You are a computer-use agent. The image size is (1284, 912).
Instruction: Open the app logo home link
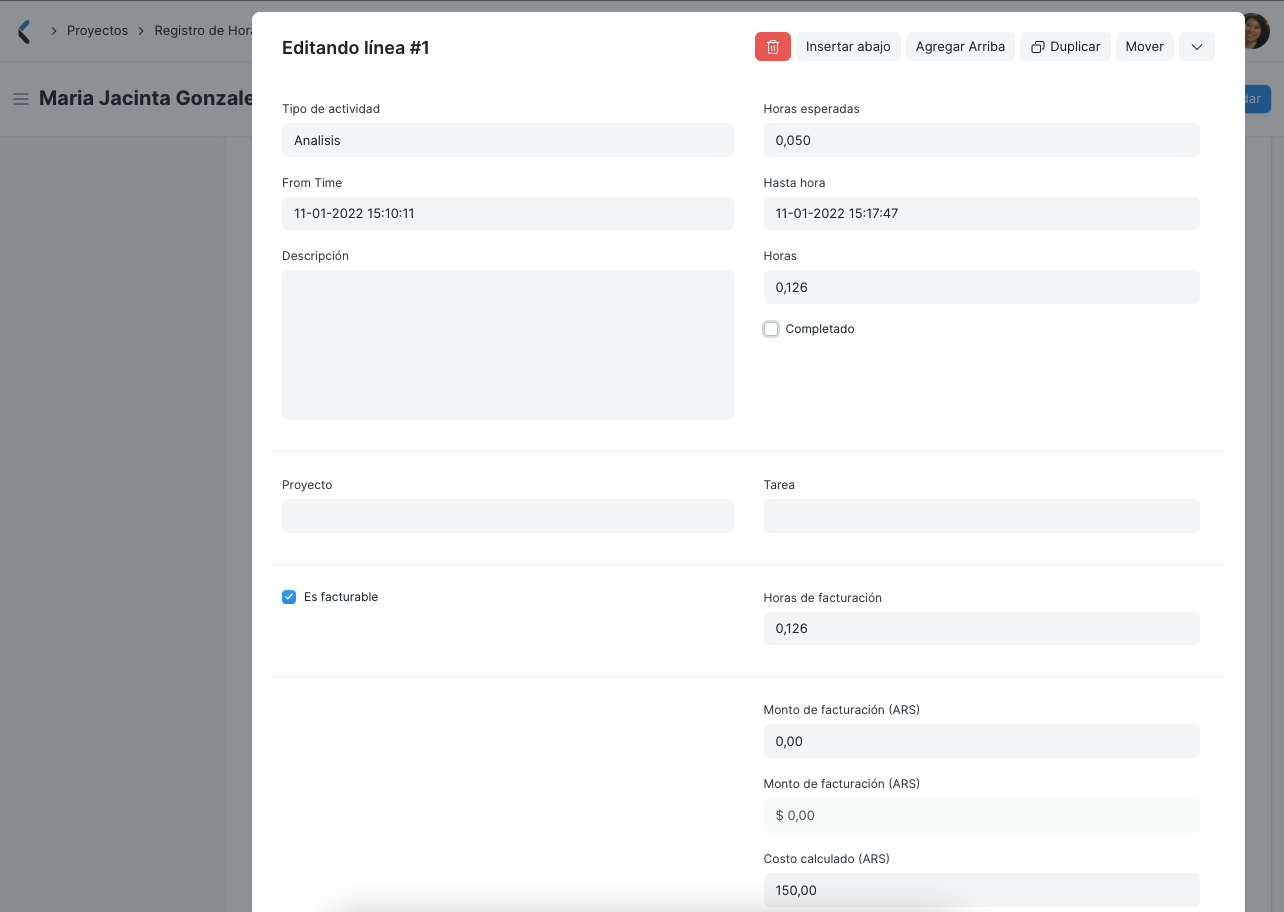pyautogui.click(x=24, y=31)
